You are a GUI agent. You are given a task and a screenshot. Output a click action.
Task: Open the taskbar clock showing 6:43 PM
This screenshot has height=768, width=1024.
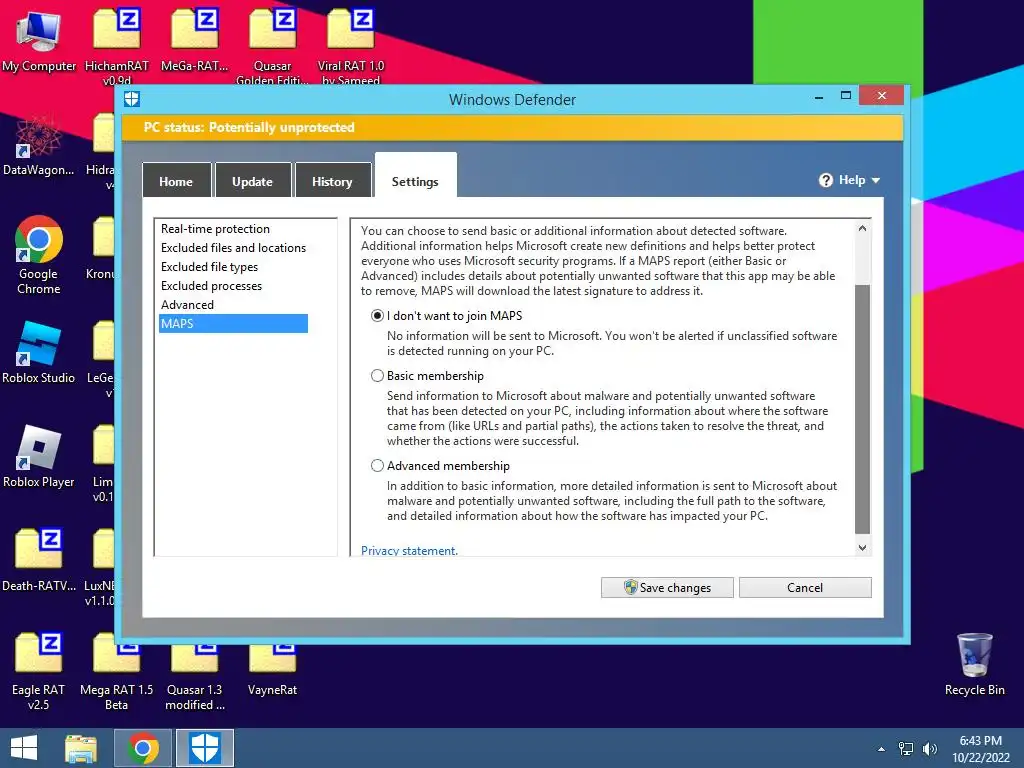pos(980,749)
